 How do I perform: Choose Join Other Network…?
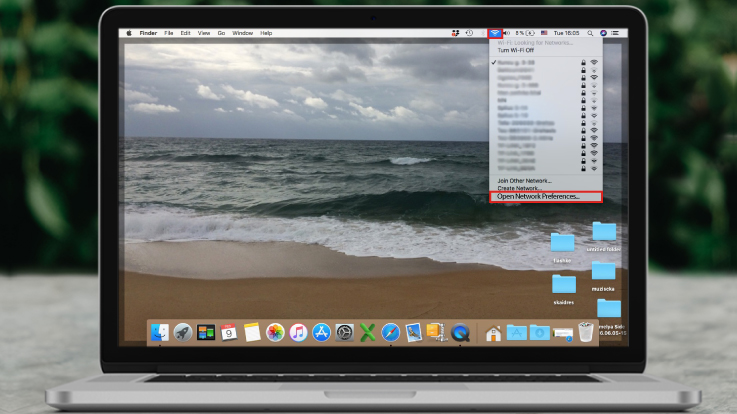524,180
